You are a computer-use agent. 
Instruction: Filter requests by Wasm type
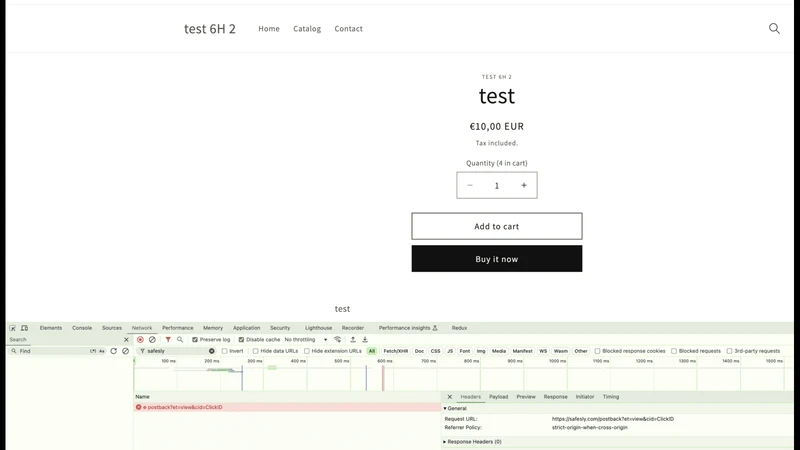pyautogui.click(x=561, y=351)
